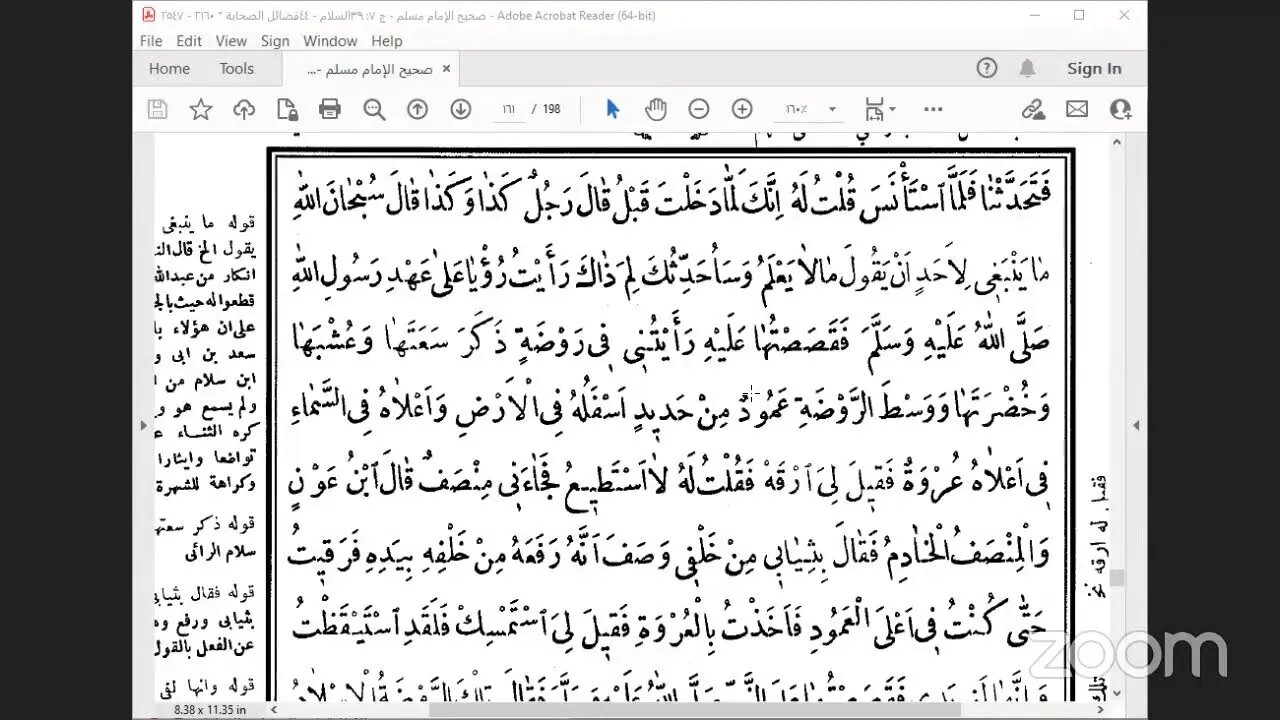This screenshot has height=720, width=1280.
Task: Zoom out with the minus icon
Action: point(699,109)
